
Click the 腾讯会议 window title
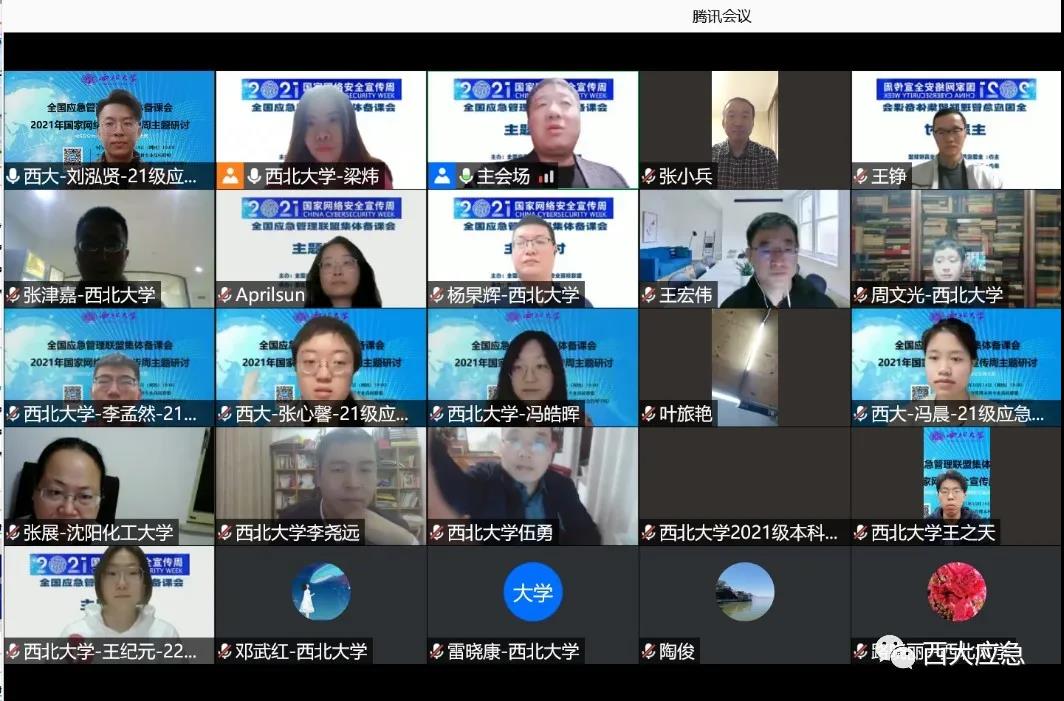tap(720, 16)
